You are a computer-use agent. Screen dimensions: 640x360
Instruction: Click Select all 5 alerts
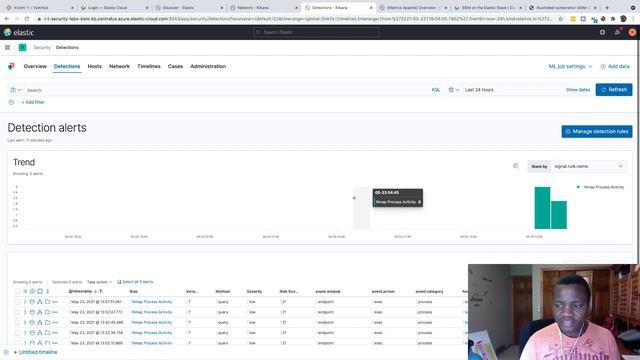point(135,282)
